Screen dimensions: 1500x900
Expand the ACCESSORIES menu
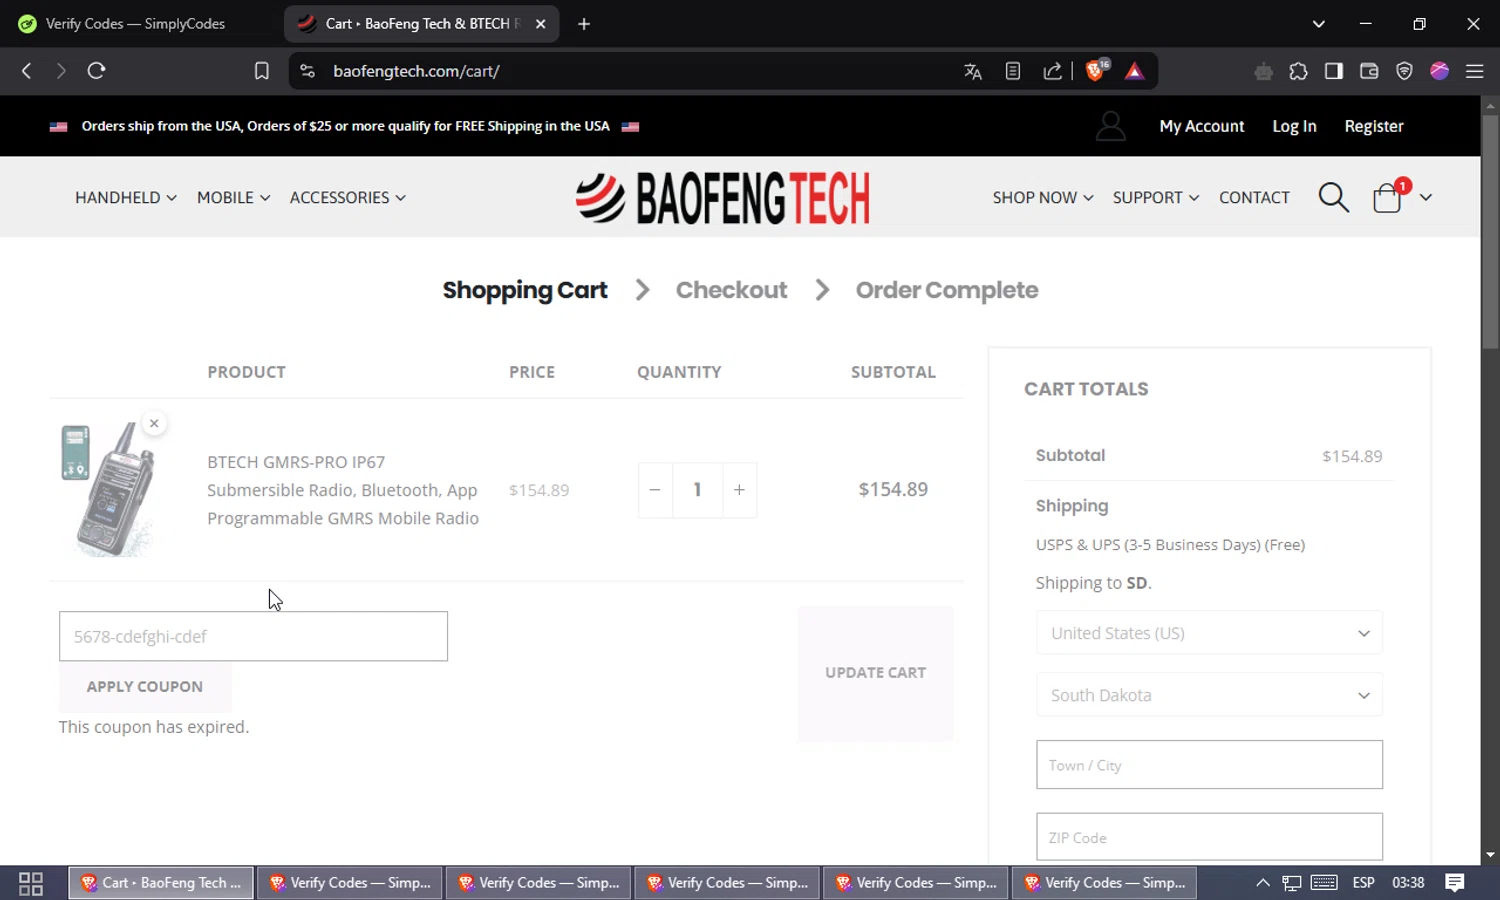coord(348,197)
